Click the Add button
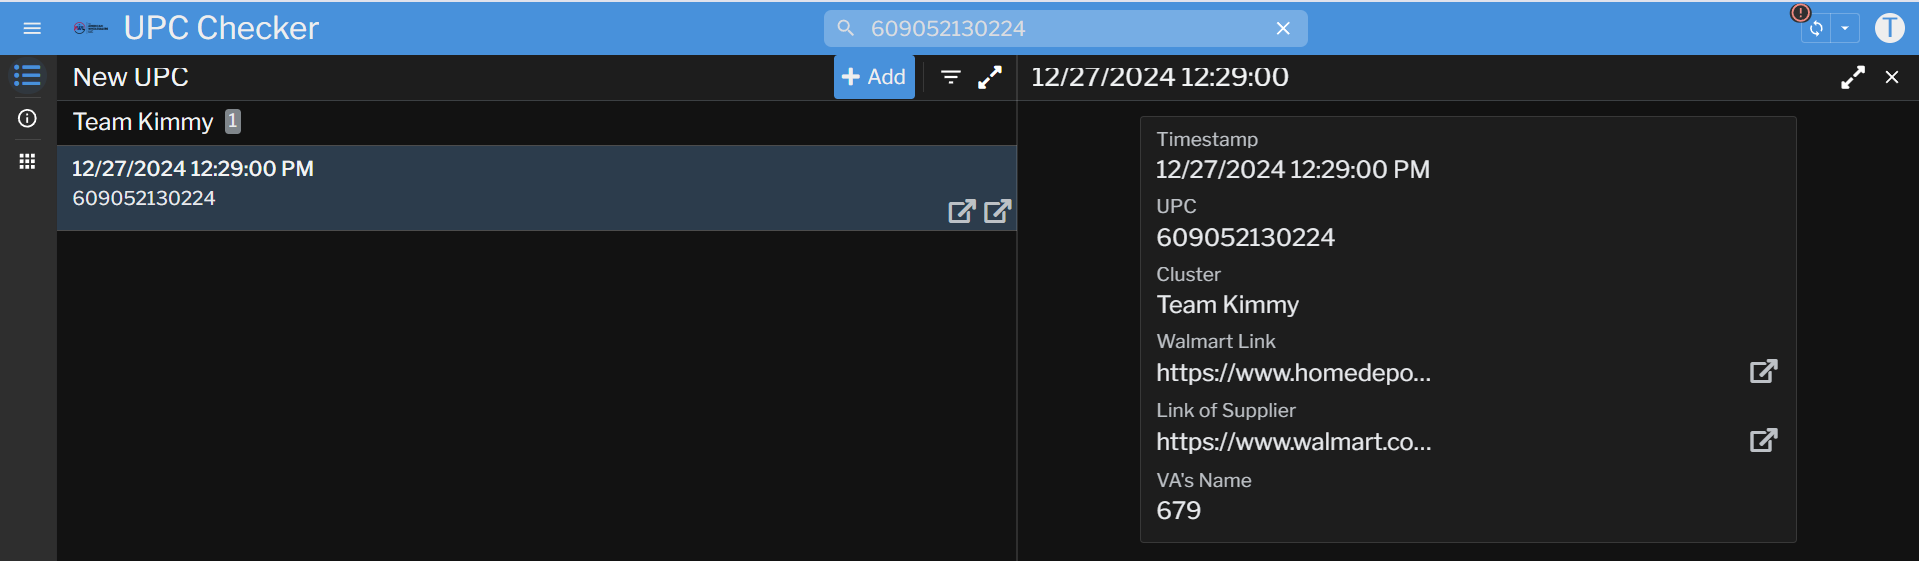This screenshot has height=561, width=1919. point(874,77)
